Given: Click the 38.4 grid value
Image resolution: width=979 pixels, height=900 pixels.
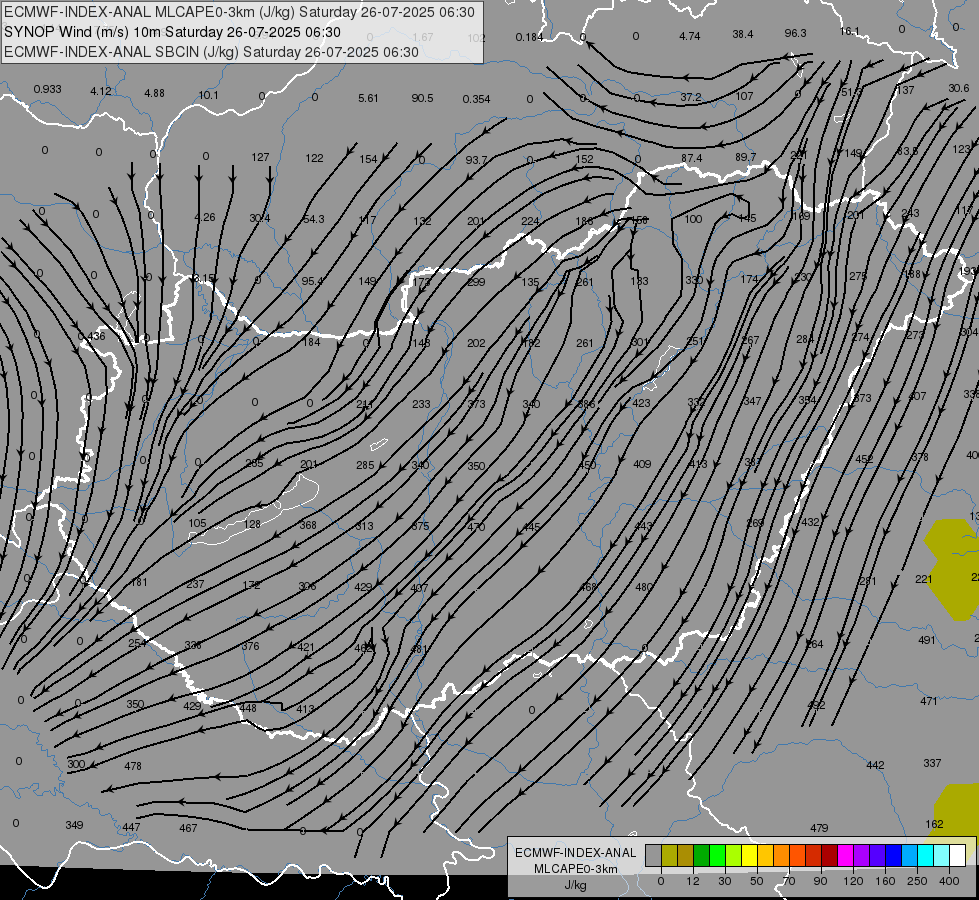Looking at the screenshot, I should click(x=742, y=34).
